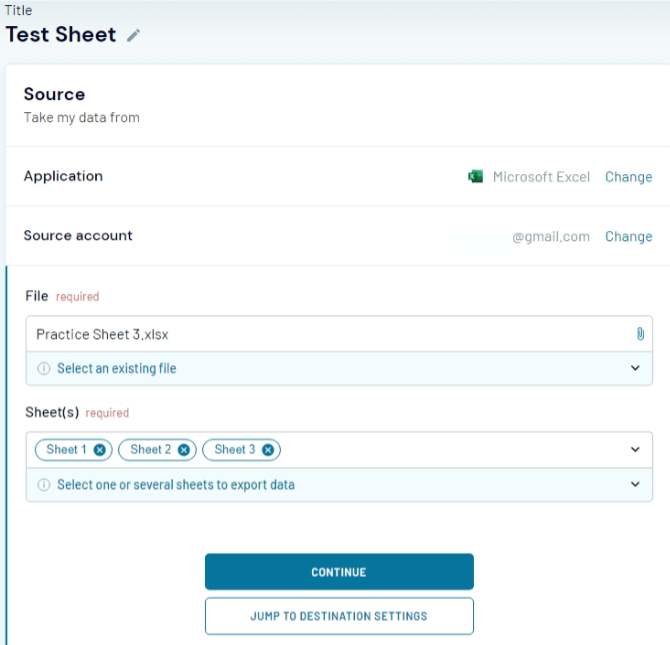Click the Test Sheet title text
Screen dimensions: 670x645
point(61,34)
